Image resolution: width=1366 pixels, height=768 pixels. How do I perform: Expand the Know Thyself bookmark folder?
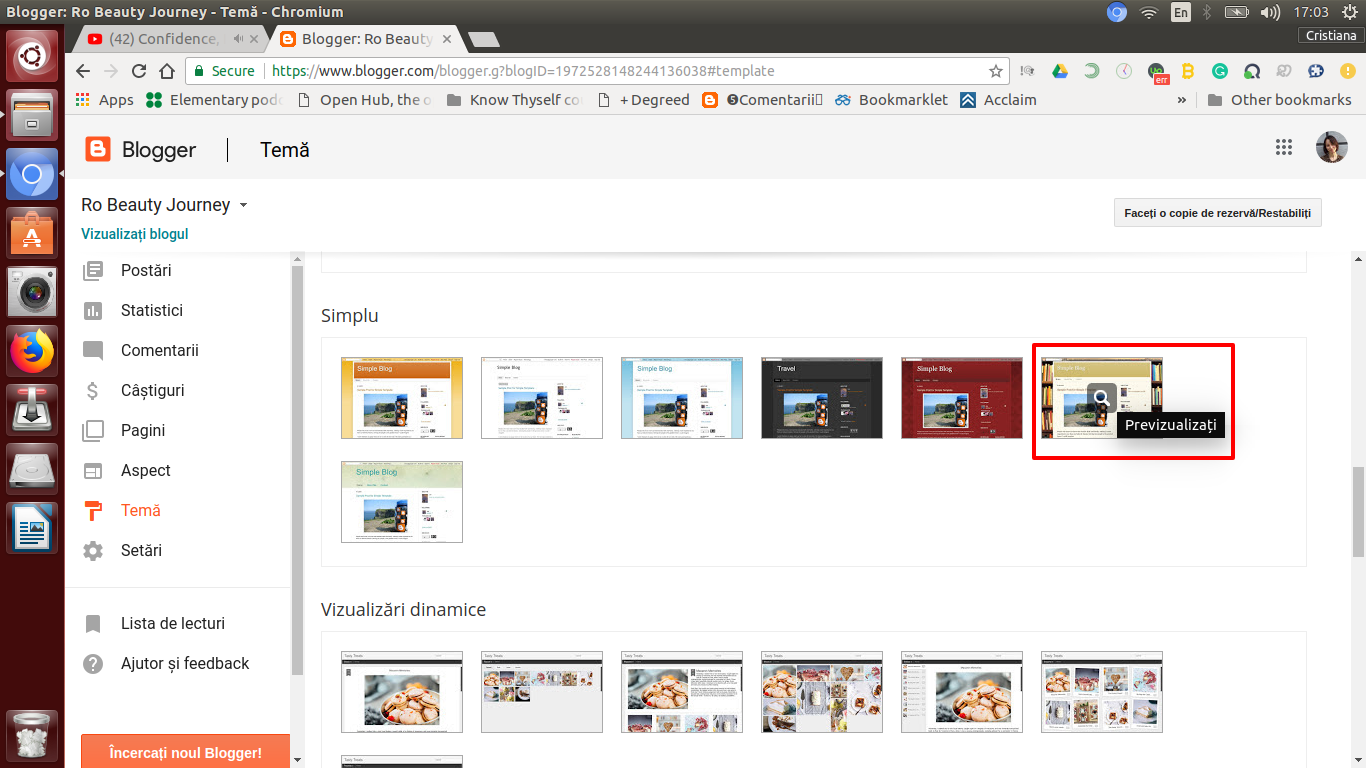click(x=514, y=100)
